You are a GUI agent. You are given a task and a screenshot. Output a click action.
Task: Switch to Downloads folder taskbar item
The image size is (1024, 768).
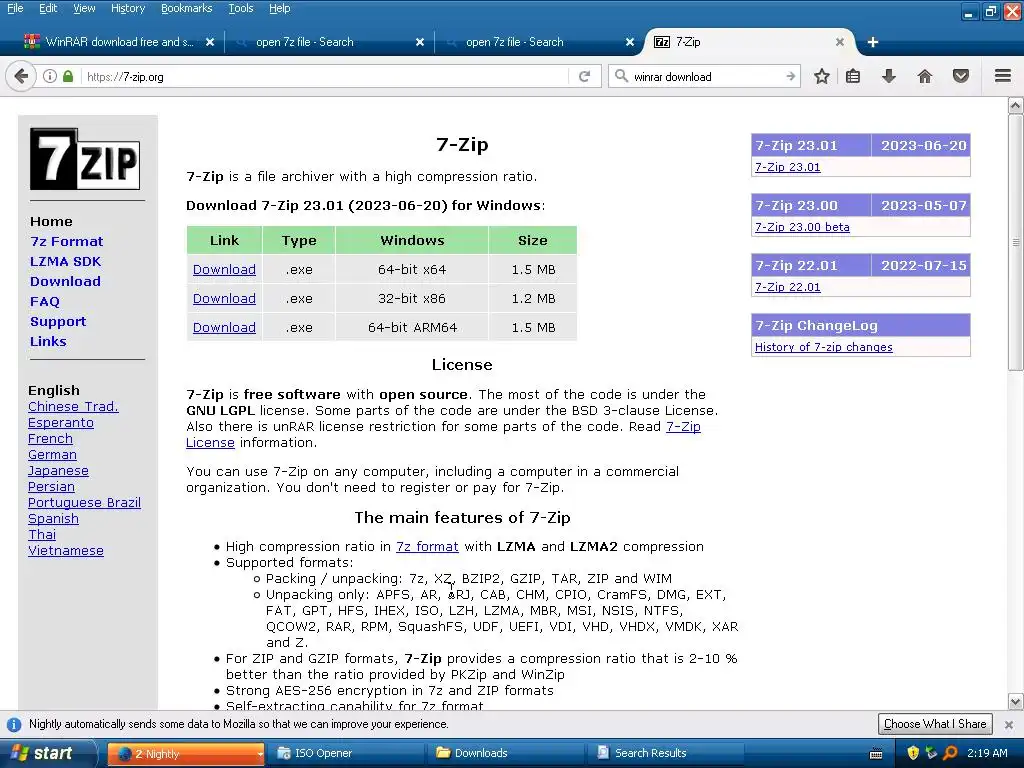[x=506, y=753]
